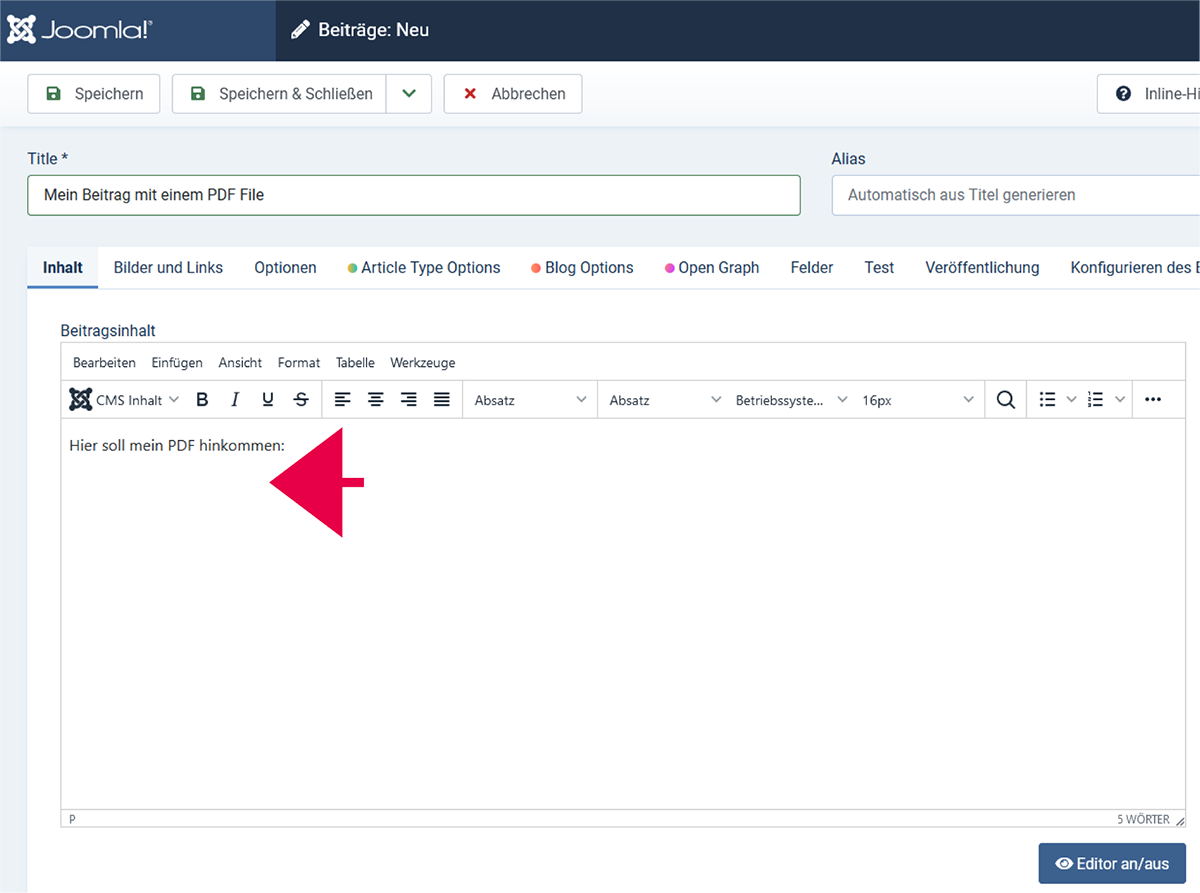Viewport: 1200px width, 893px height.
Task: Open the Einfügen menu
Action: 177,363
